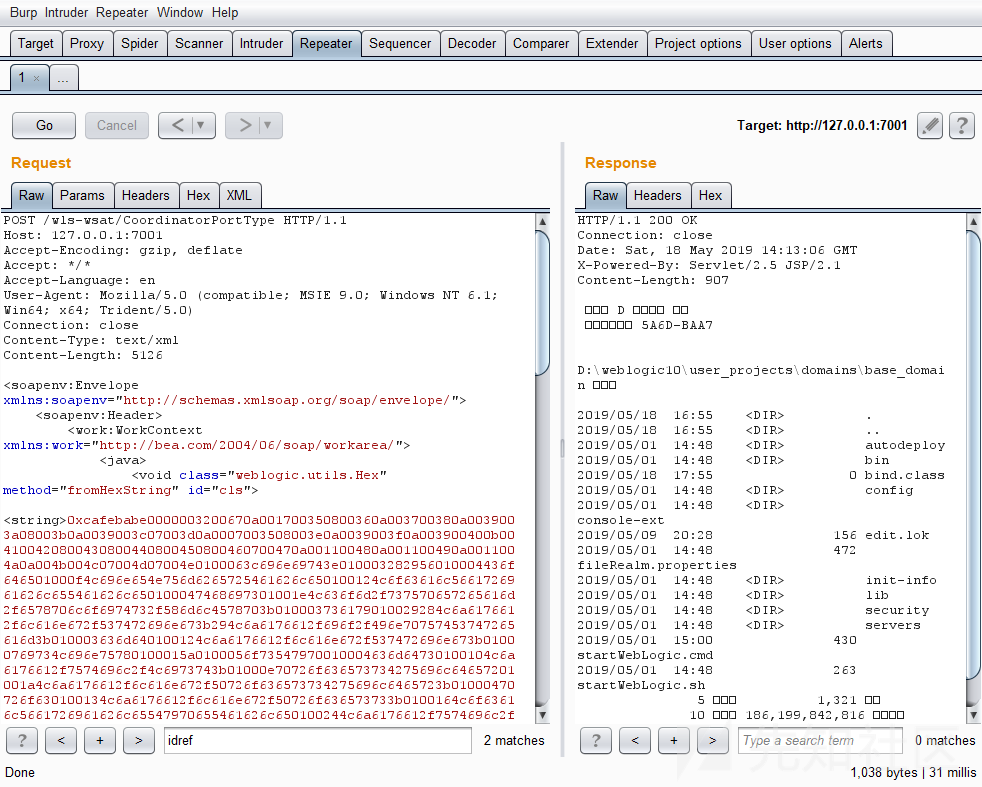Viewport: 982px width, 787px height.
Task: Switch to the Extender tab
Action: coord(612,44)
